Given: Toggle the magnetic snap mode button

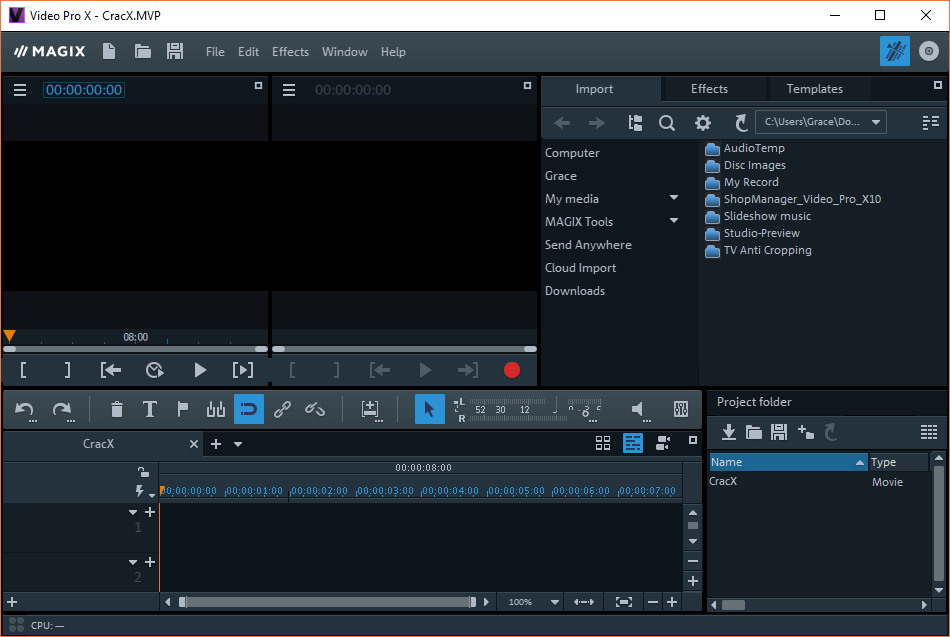Looking at the screenshot, I should [249, 409].
